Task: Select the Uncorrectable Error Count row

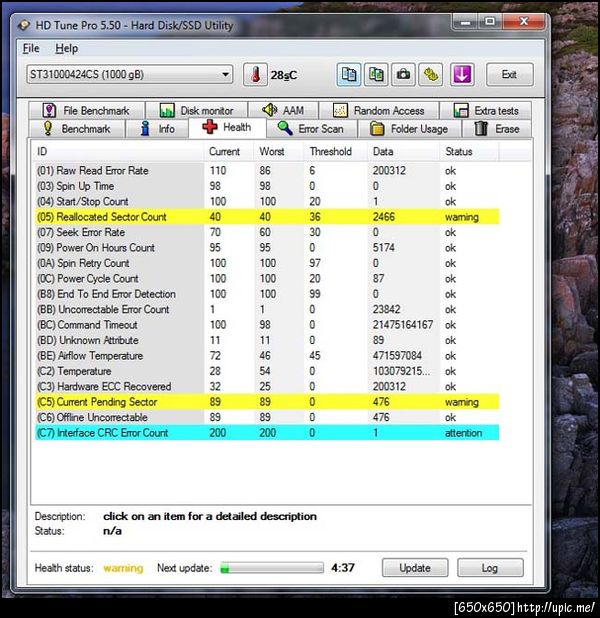Action: pos(267,309)
